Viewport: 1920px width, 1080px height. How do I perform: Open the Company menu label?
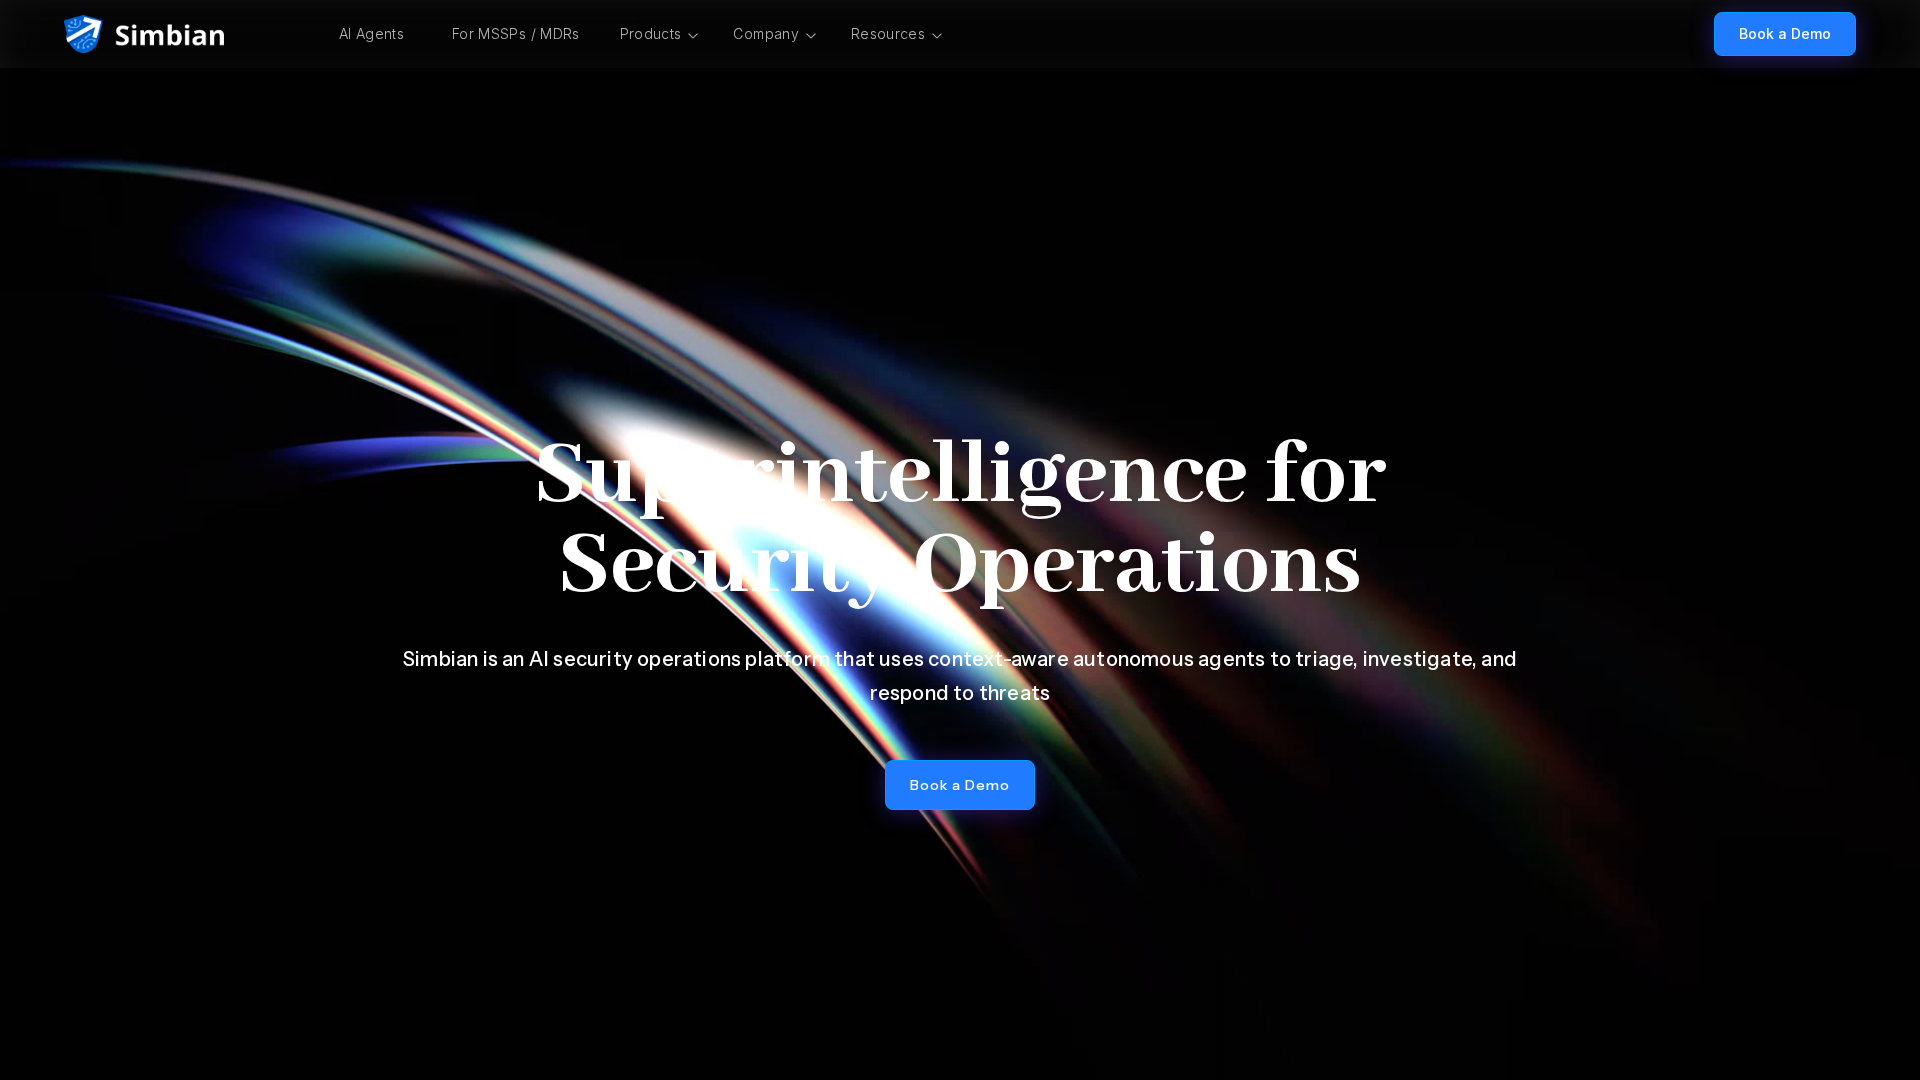click(766, 34)
